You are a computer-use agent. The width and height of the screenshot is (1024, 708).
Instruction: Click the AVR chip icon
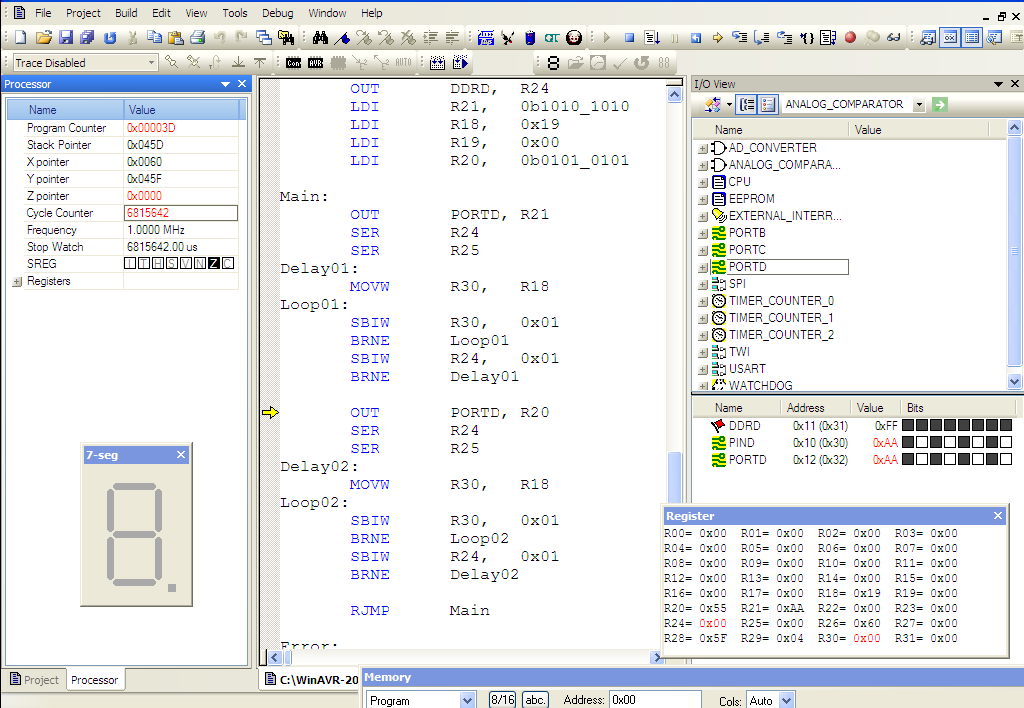click(x=316, y=63)
